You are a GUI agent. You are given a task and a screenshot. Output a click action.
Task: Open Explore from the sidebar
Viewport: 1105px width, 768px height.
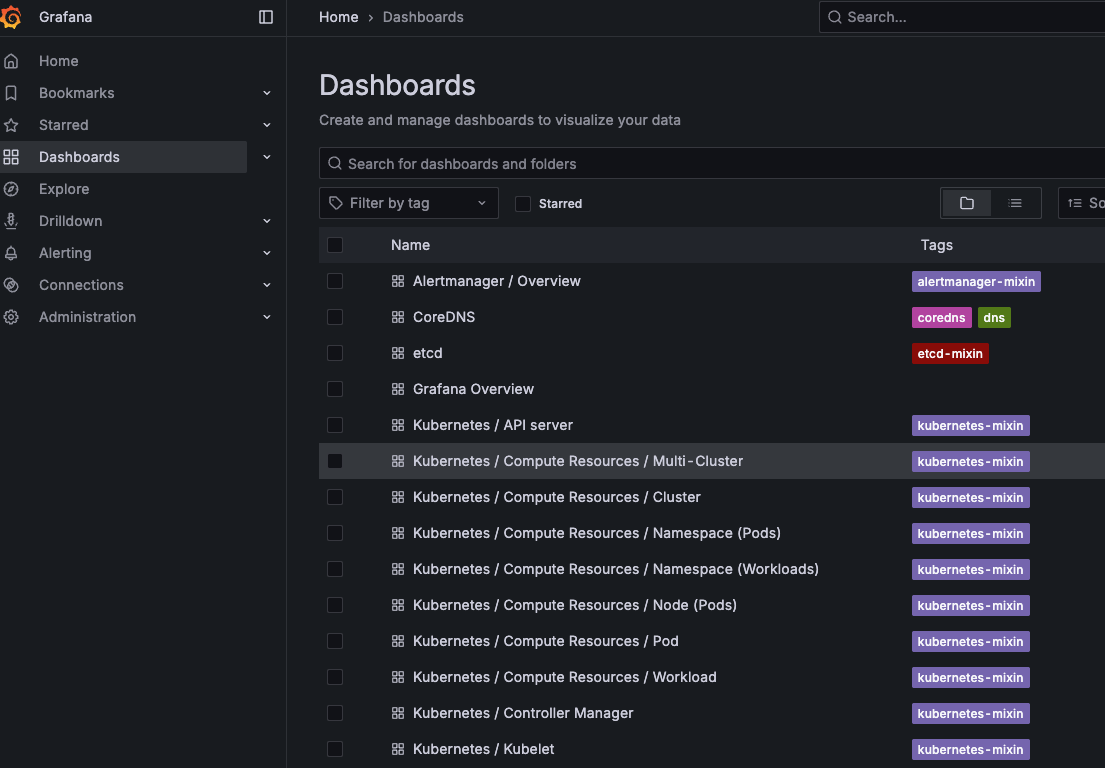pos(64,189)
